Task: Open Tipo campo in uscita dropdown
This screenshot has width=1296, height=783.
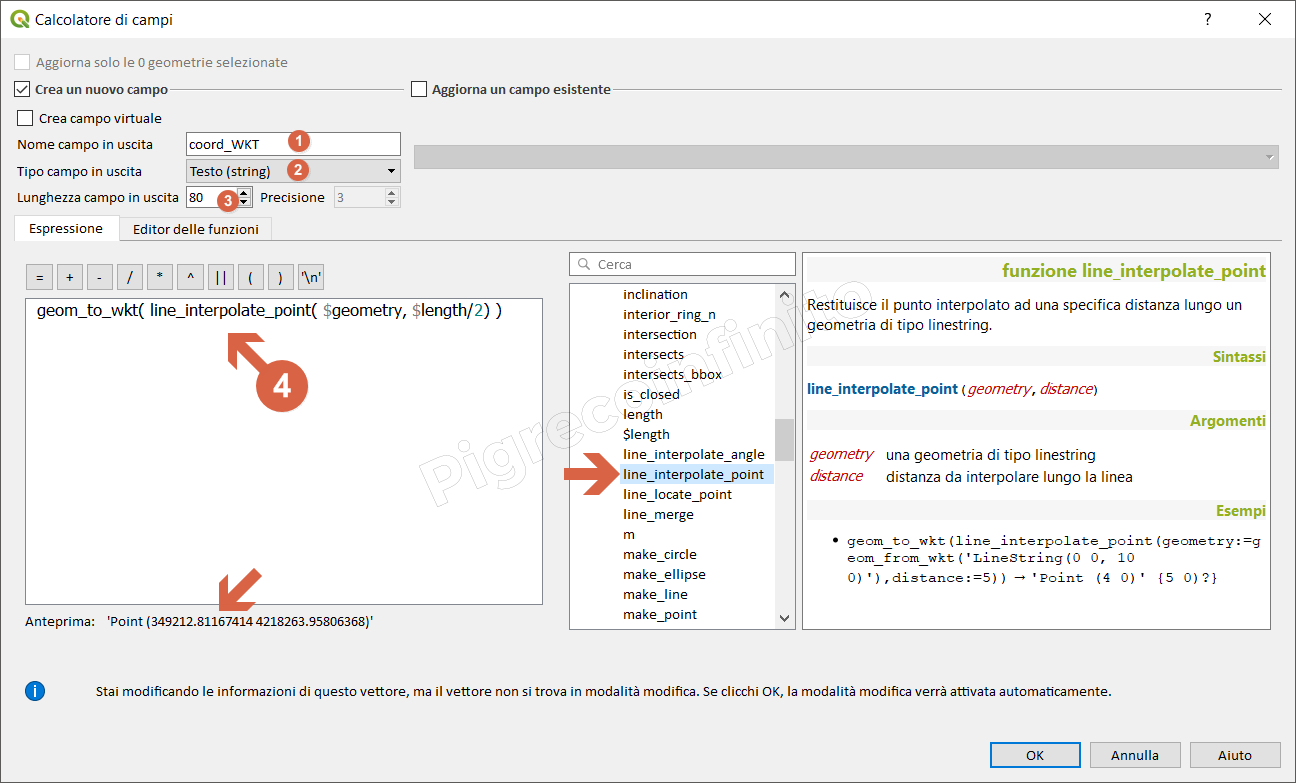Action: click(x=293, y=171)
